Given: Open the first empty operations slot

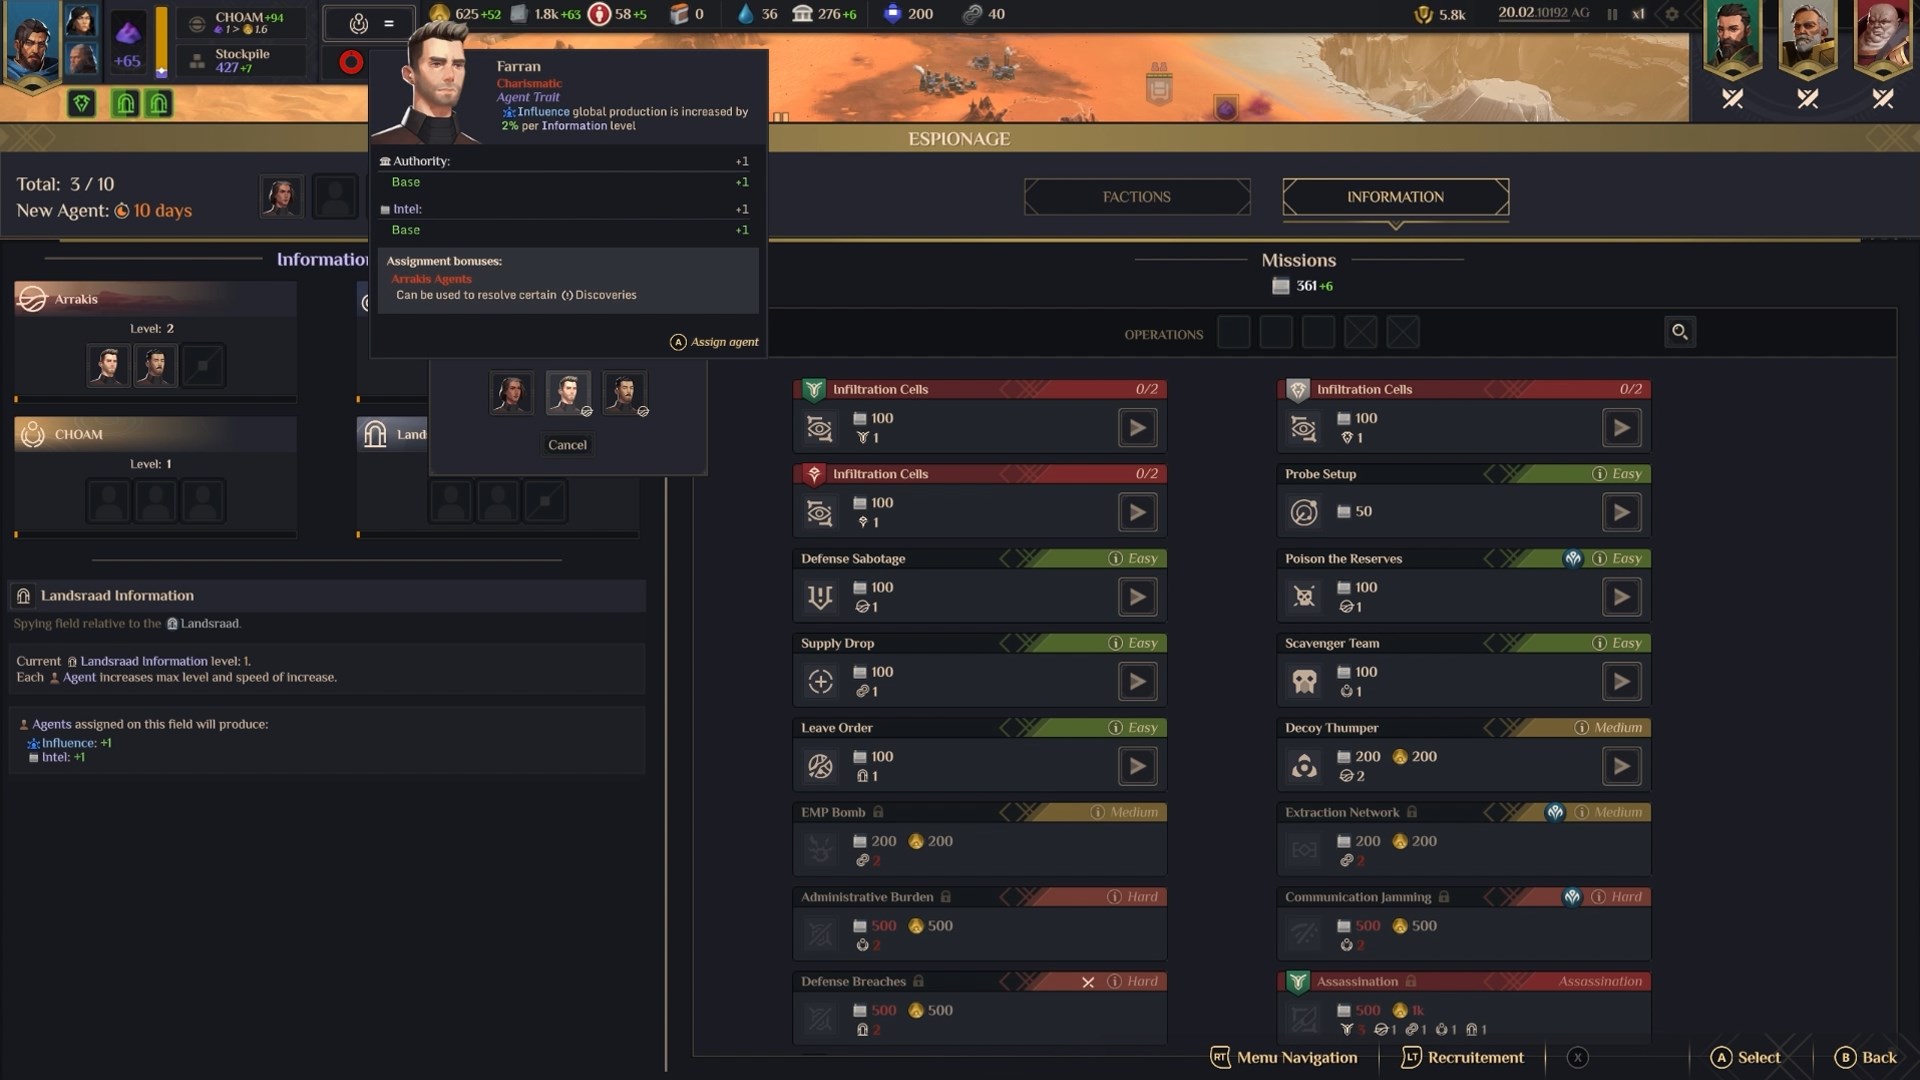Looking at the screenshot, I should click(x=1234, y=332).
